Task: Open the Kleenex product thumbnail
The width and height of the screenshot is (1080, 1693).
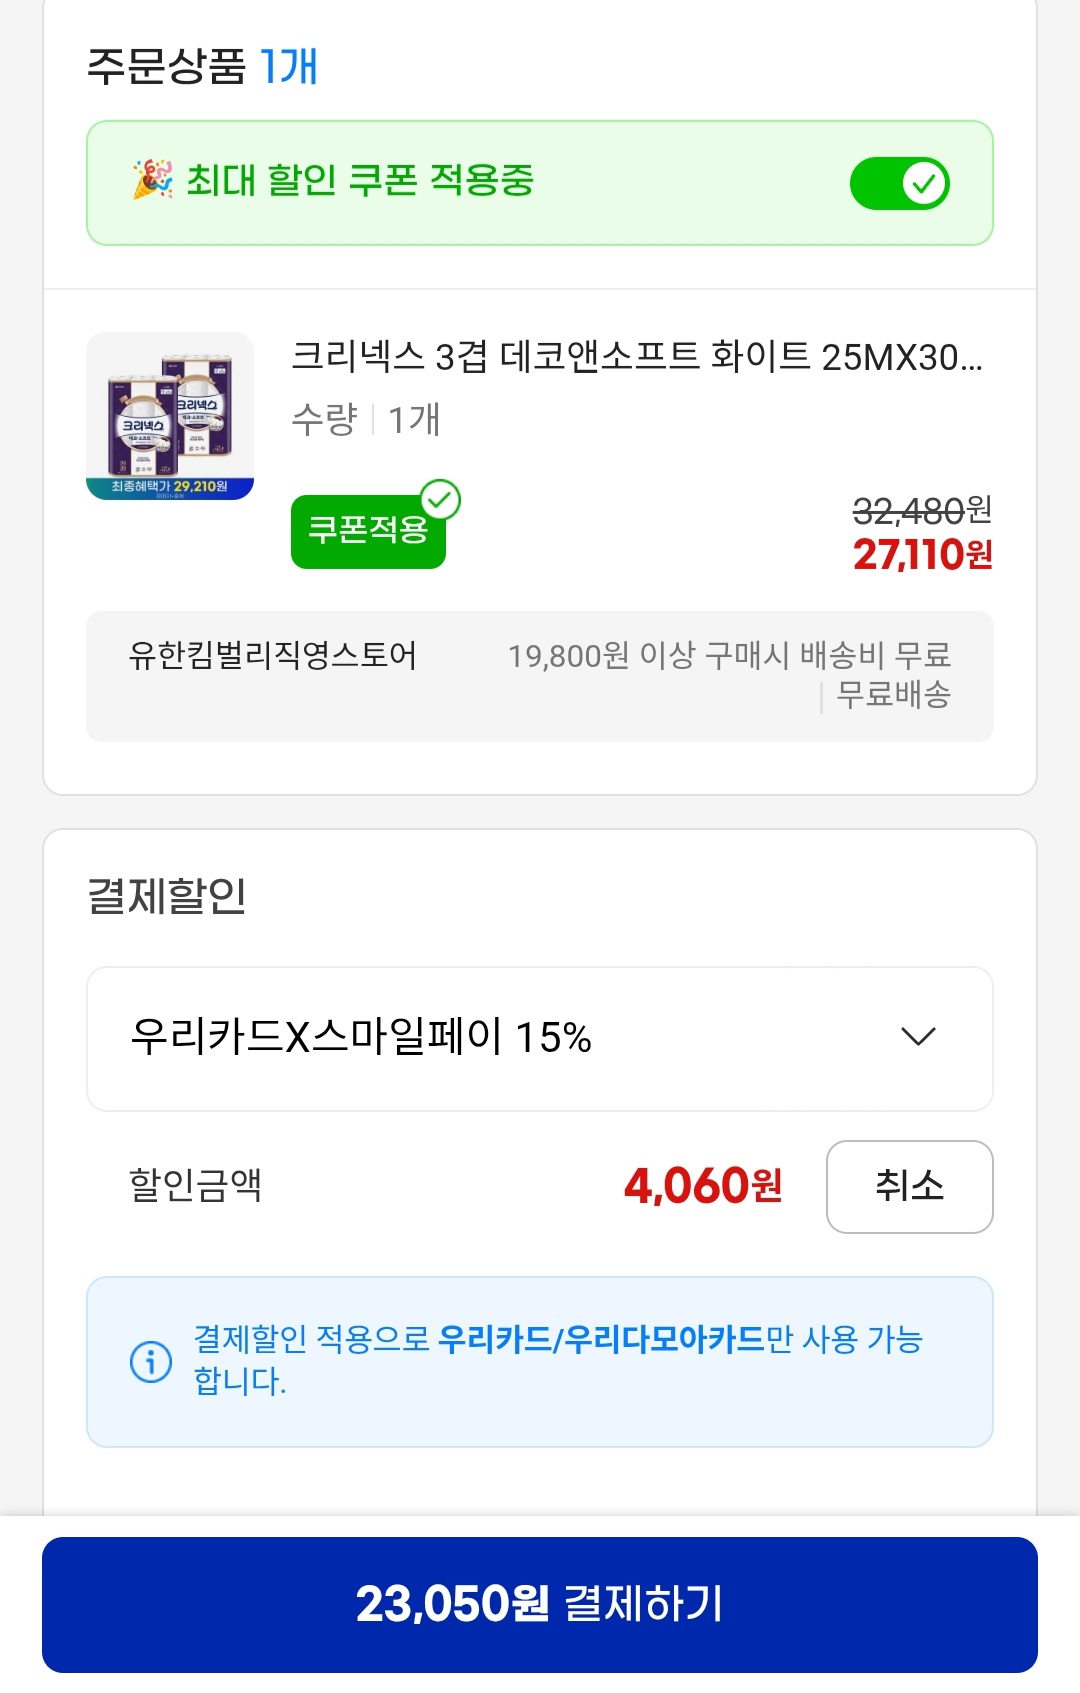Action: click(x=170, y=416)
